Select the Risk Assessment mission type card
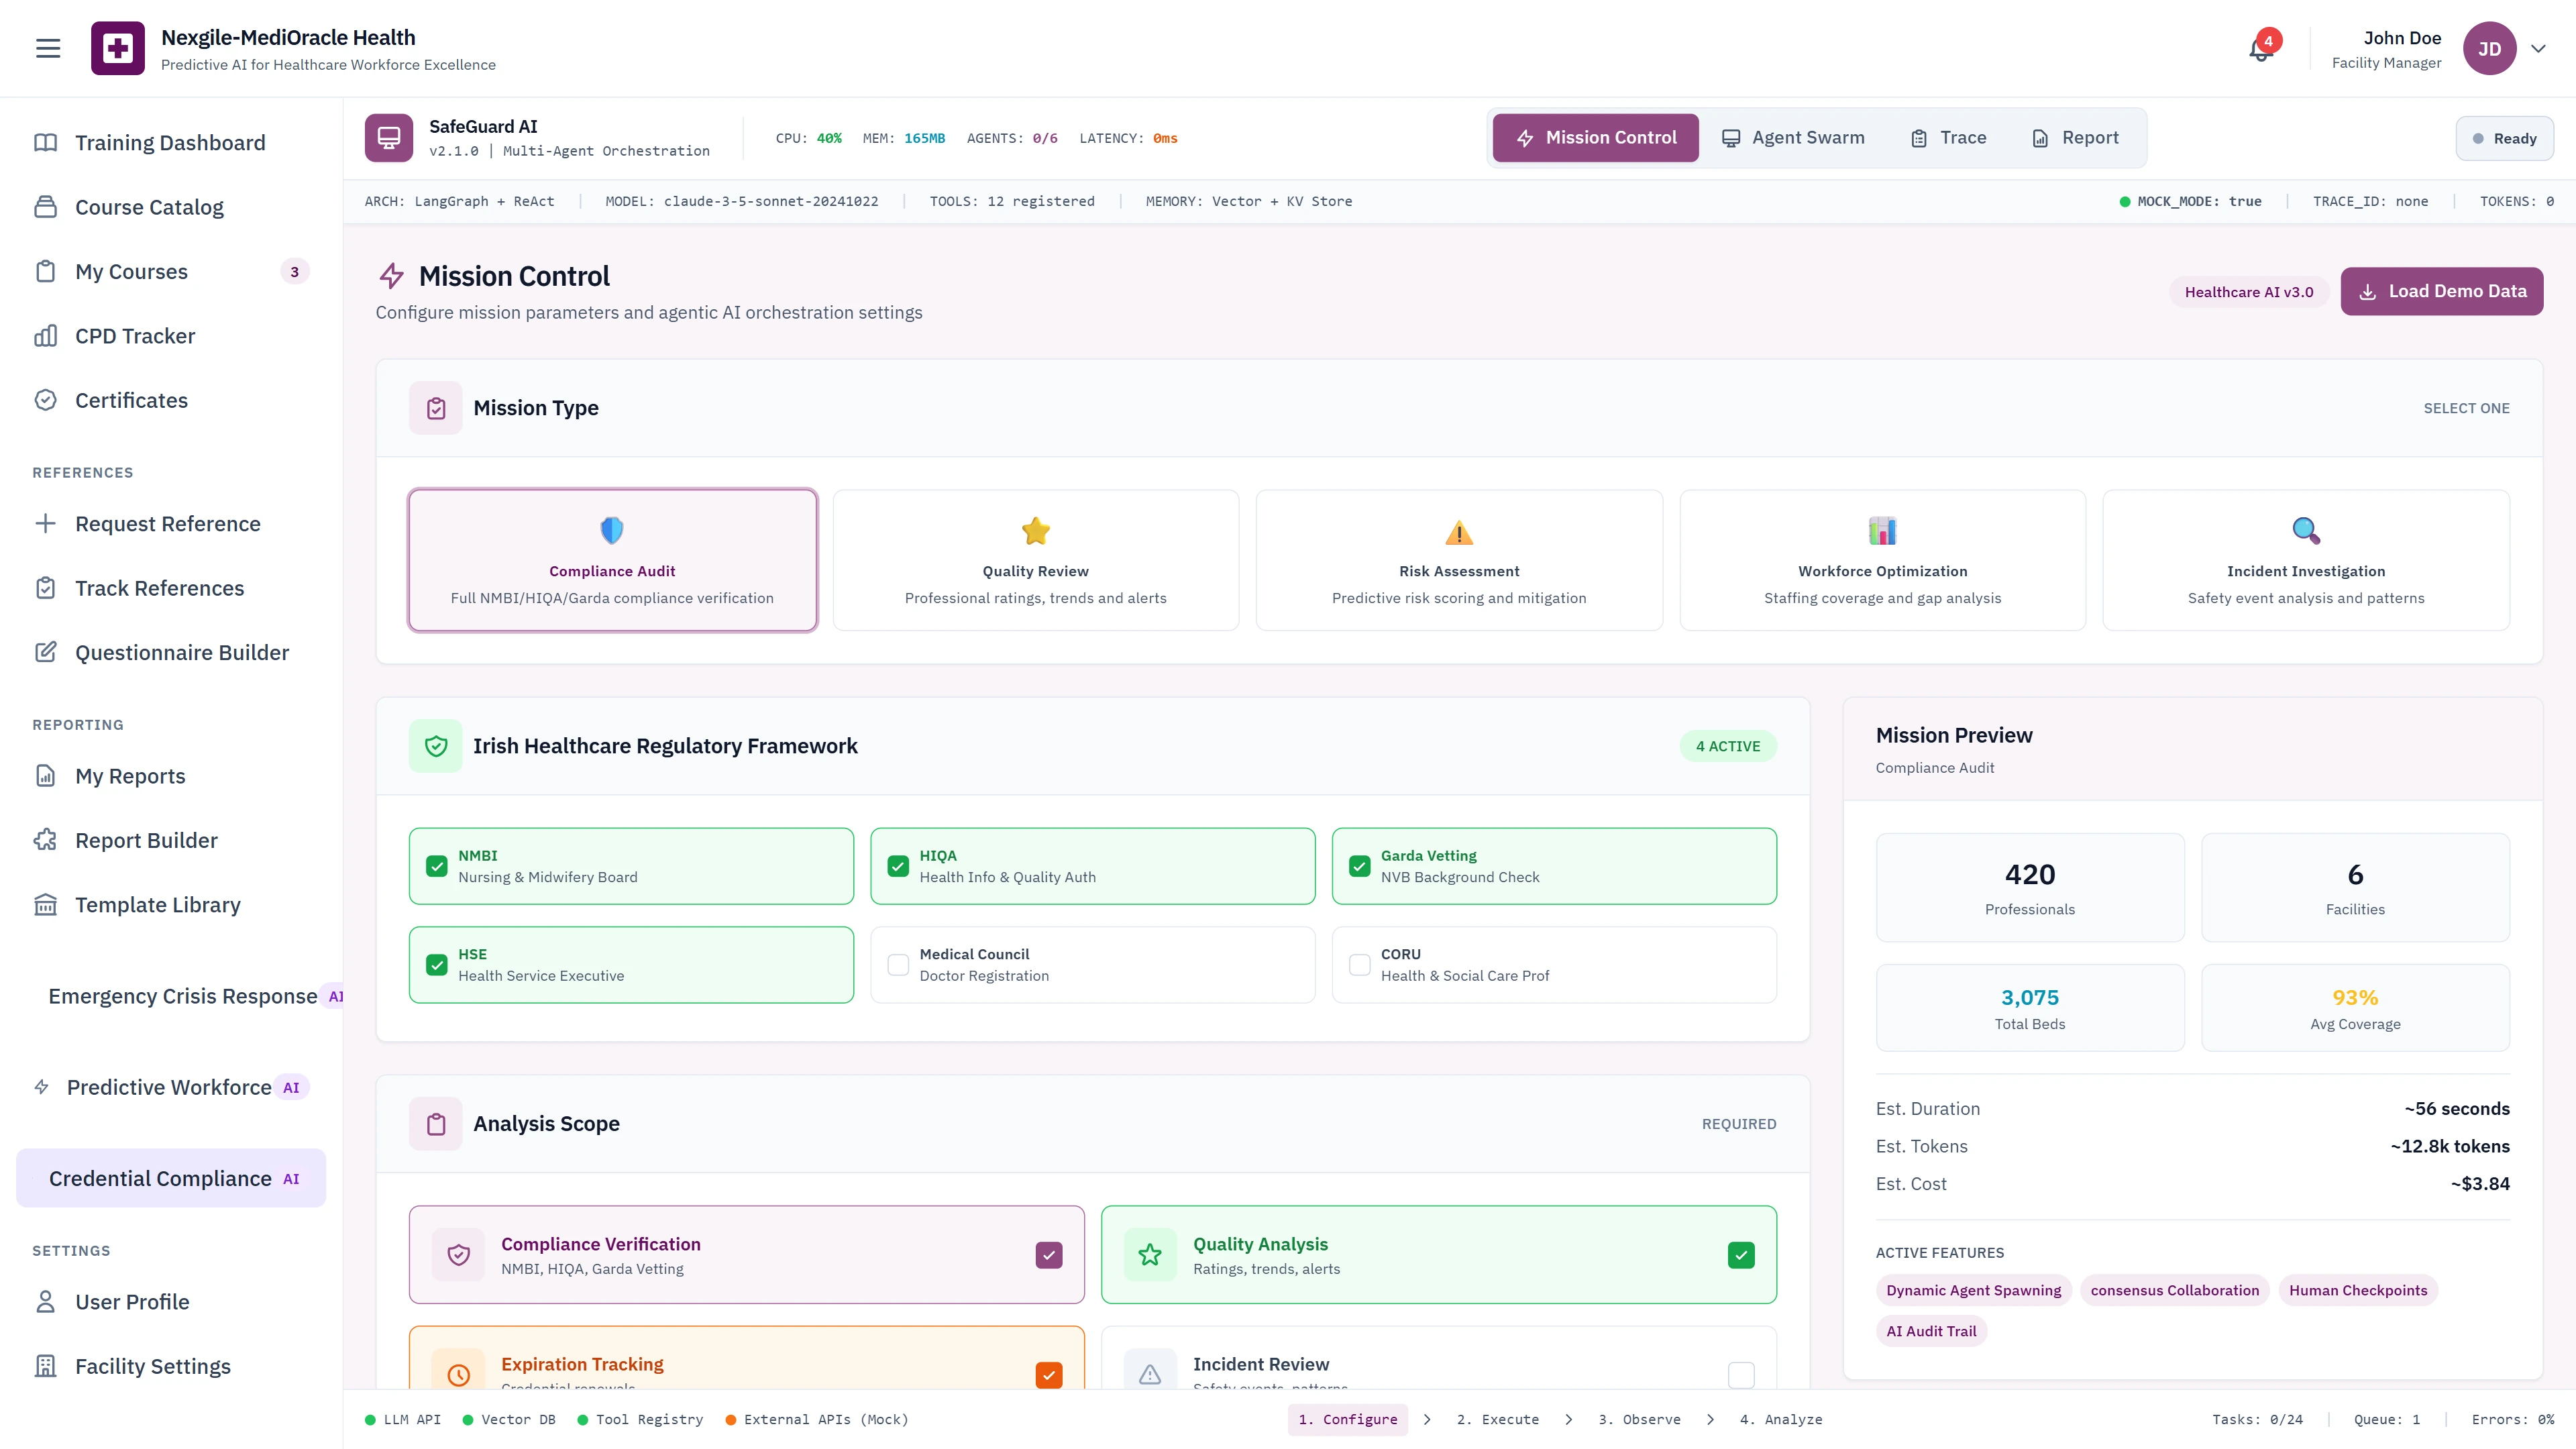This screenshot has height=1449, width=2576. pyautogui.click(x=1458, y=560)
